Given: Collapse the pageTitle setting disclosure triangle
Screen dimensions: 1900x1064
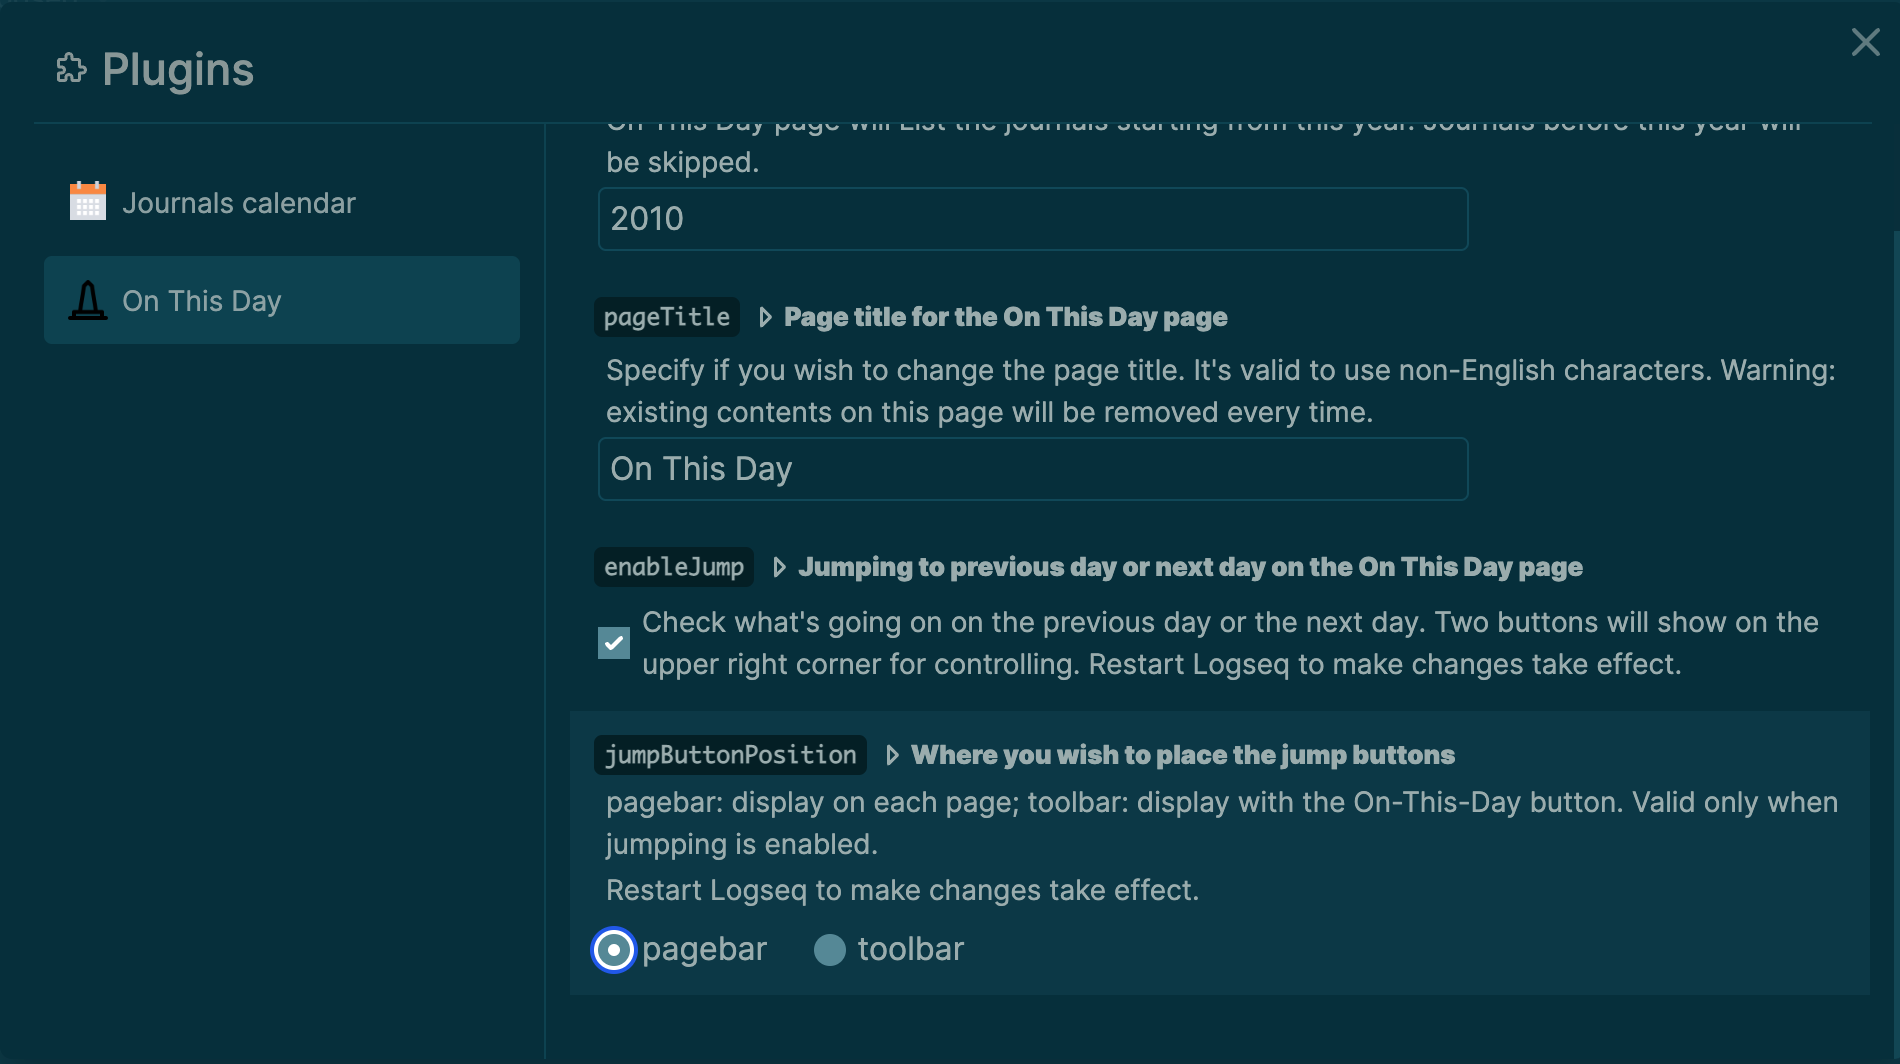Looking at the screenshot, I should [765, 317].
